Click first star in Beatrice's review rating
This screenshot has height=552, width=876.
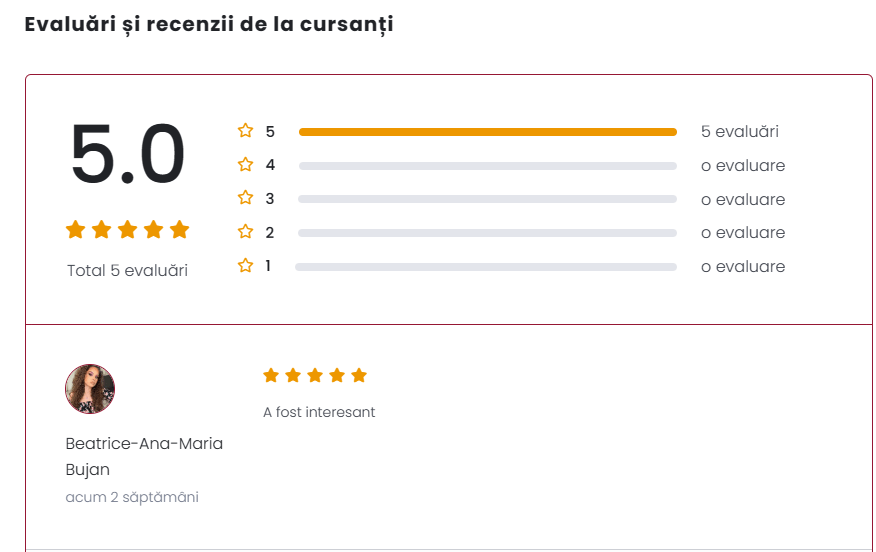tap(270, 375)
